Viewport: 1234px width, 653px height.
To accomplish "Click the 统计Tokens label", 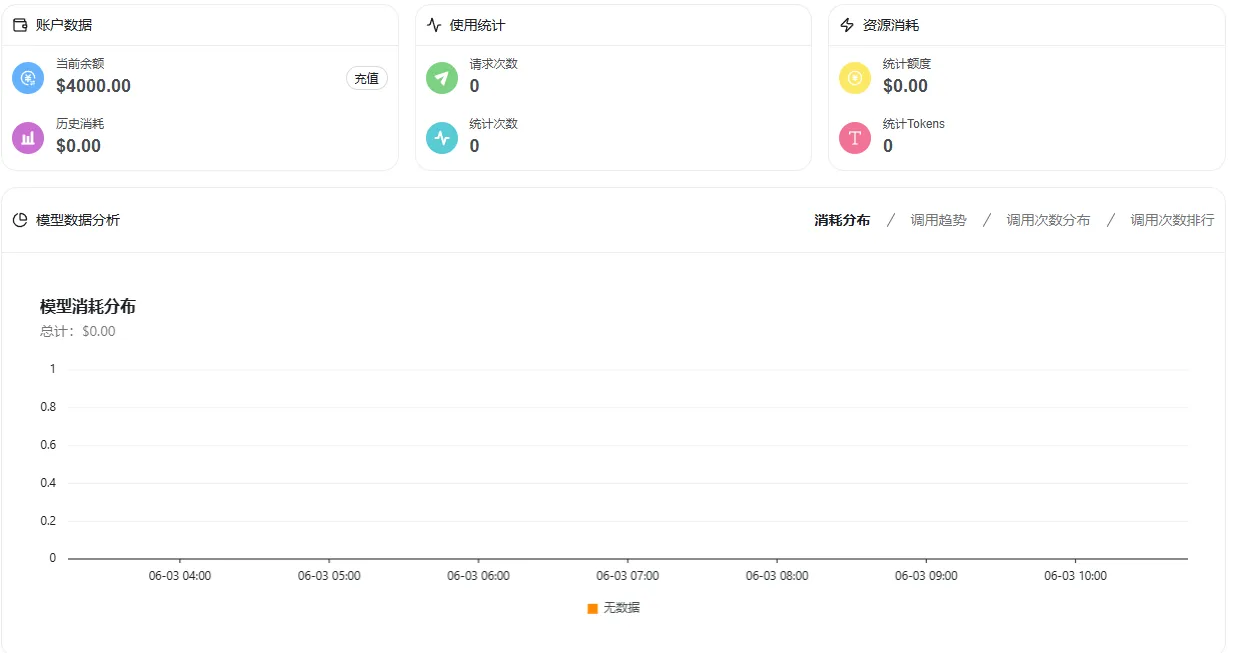I will pyautogui.click(x=914, y=124).
